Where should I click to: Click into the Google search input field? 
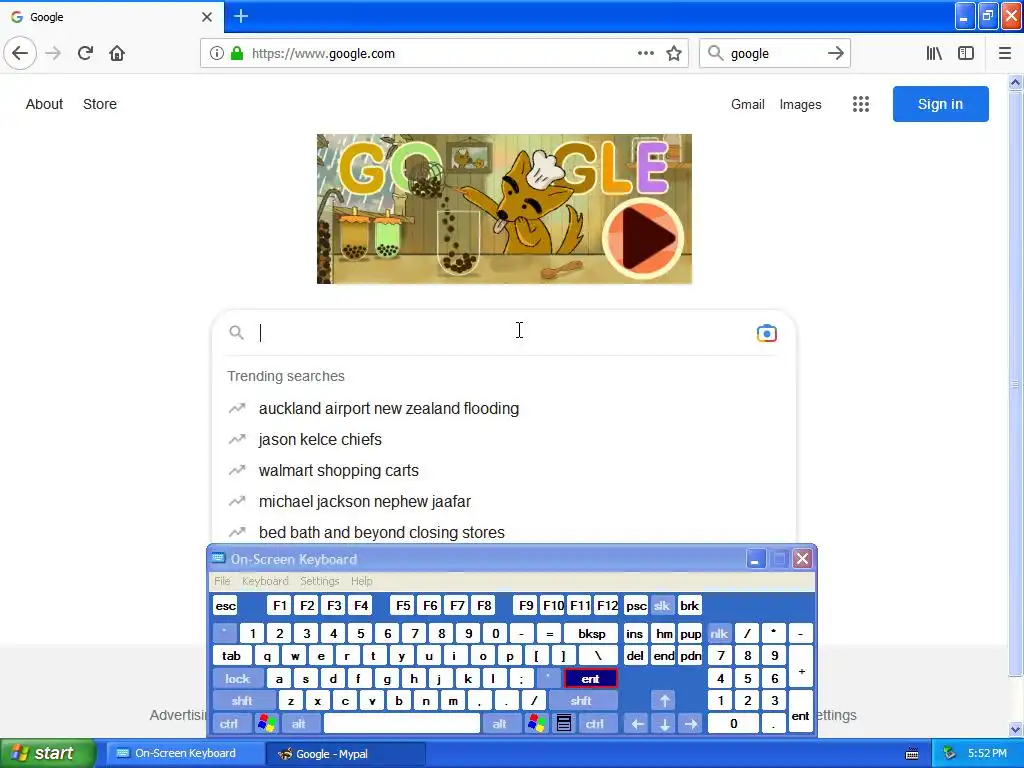pos(503,333)
